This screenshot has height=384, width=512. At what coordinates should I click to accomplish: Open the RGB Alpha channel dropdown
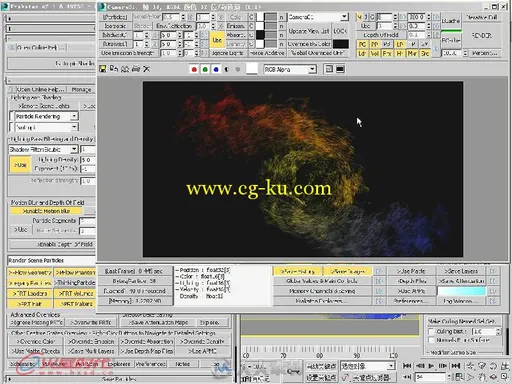pos(290,69)
